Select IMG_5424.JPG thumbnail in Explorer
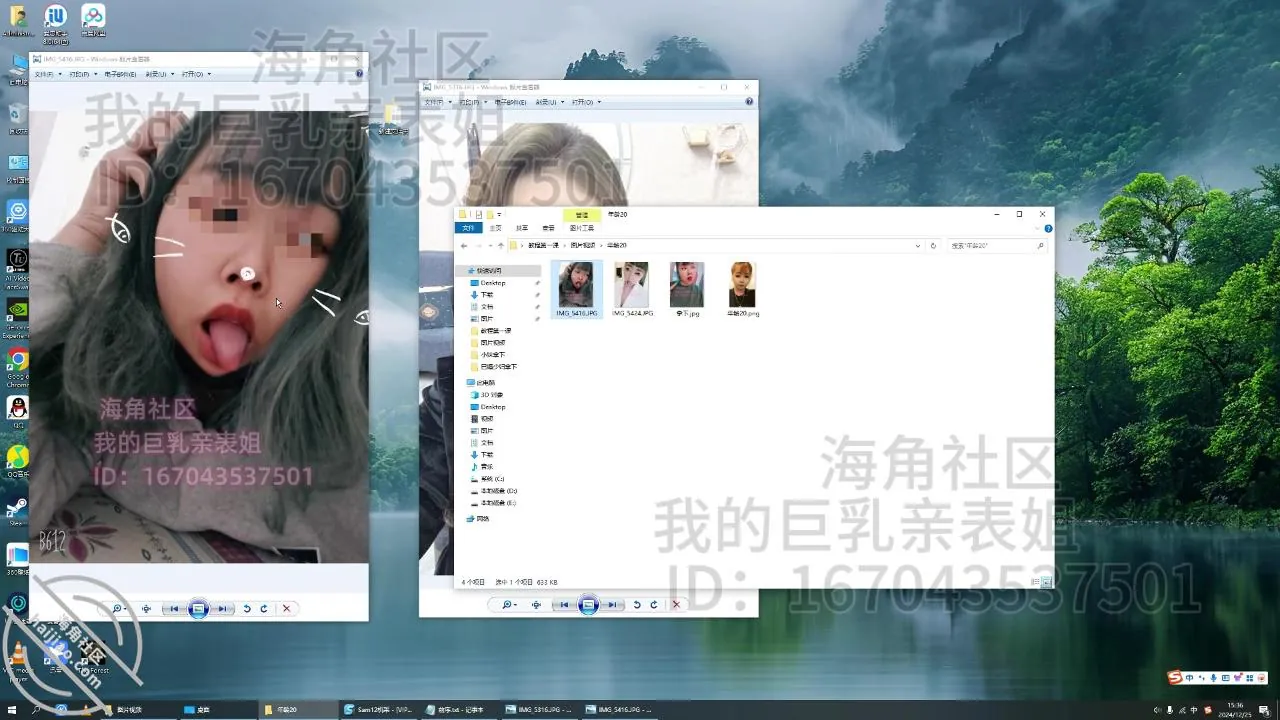1280x720 pixels. (632, 290)
